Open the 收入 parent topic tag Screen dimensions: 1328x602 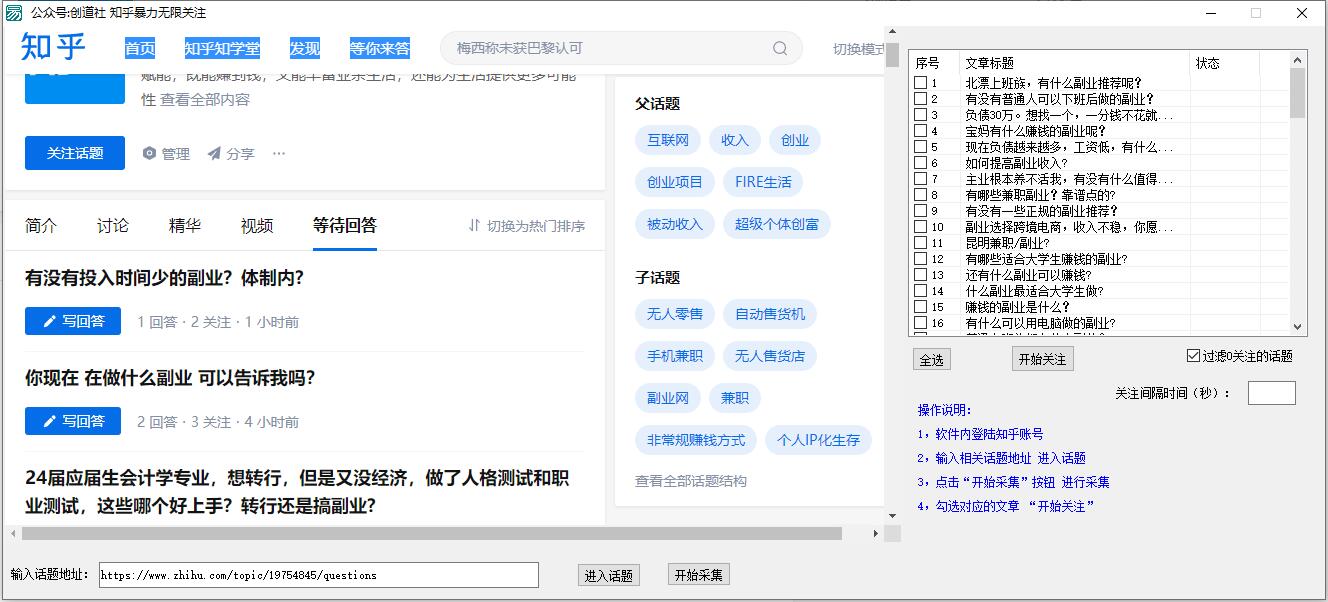(x=735, y=140)
